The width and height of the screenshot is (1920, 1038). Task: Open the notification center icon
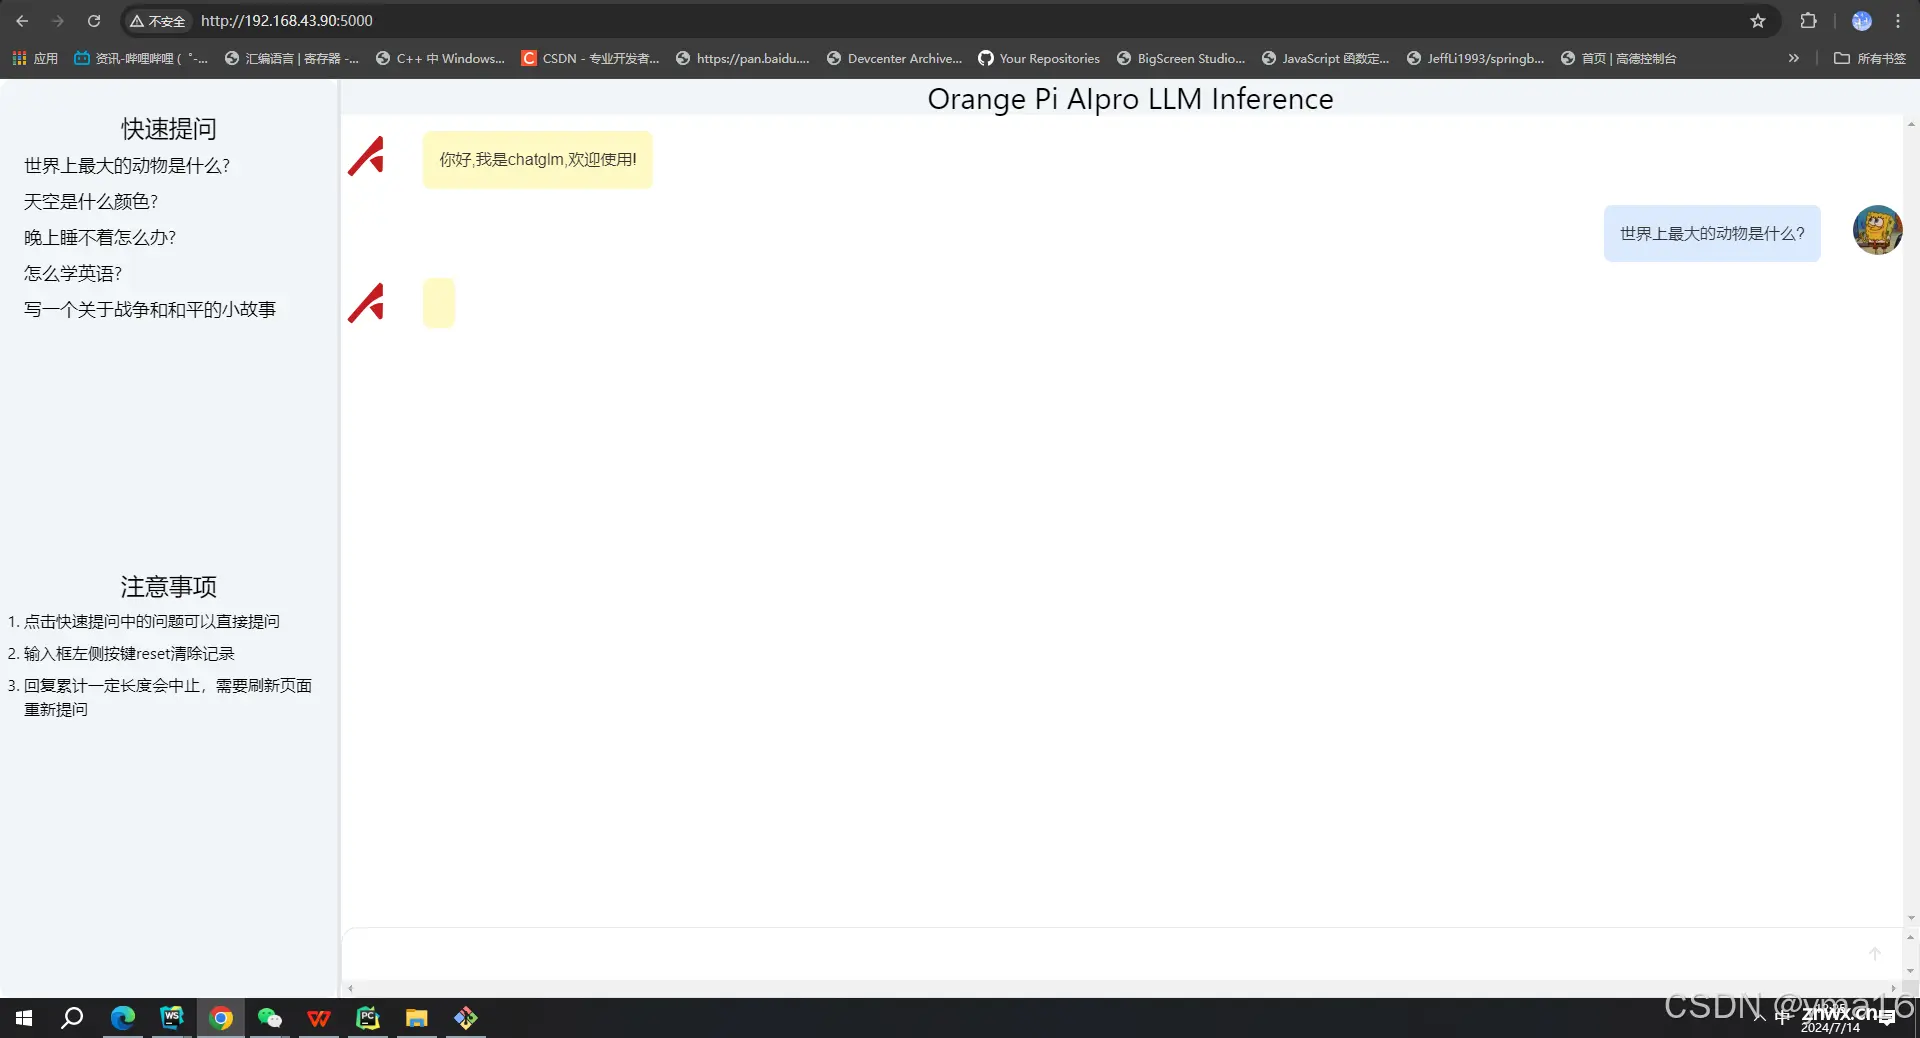[x=1887, y=1018]
